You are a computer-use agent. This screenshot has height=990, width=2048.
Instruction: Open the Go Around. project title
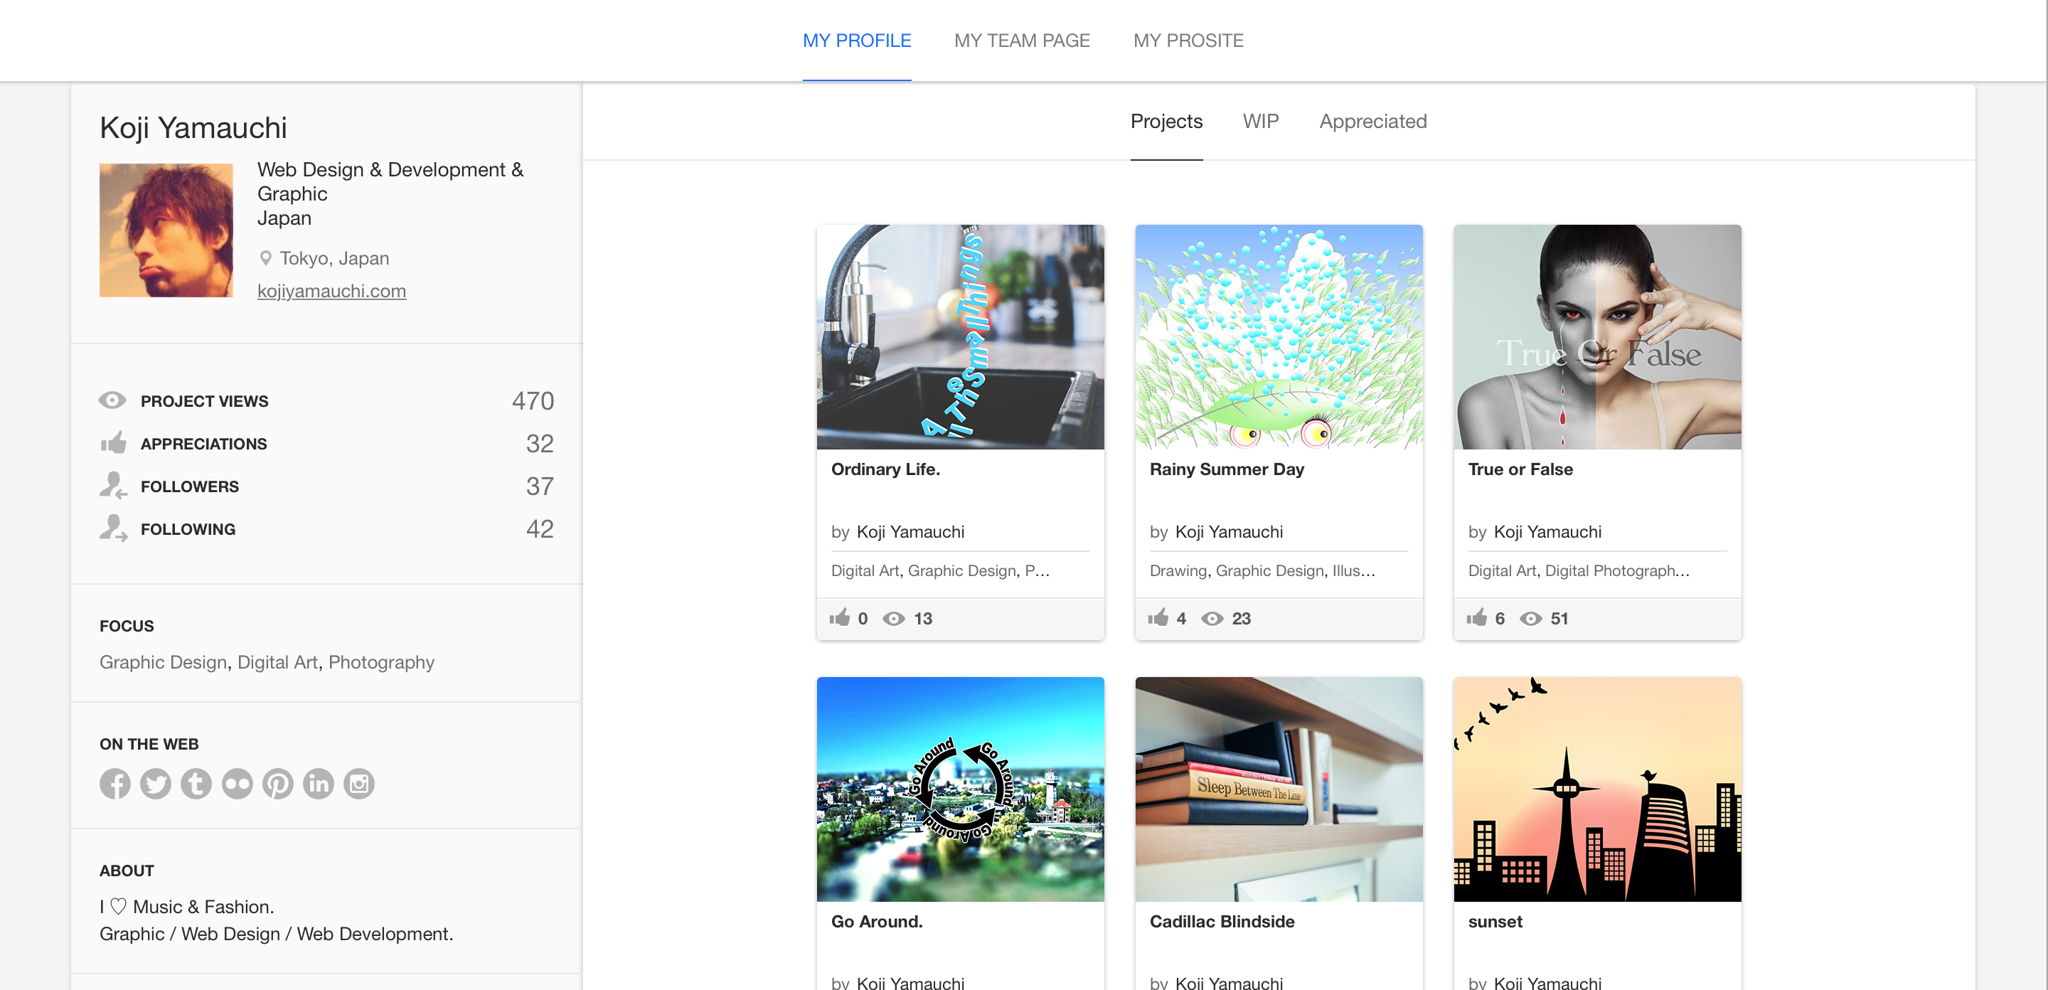click(x=877, y=921)
